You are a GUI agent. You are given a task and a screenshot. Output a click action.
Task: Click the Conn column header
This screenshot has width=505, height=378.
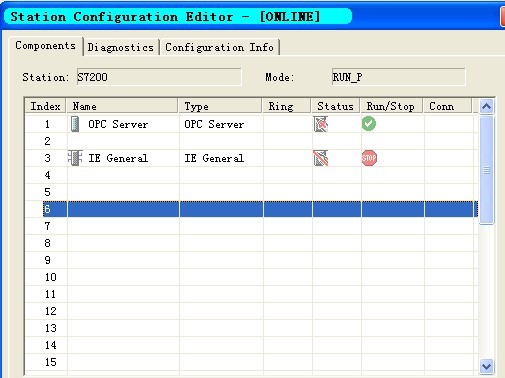(x=448, y=107)
